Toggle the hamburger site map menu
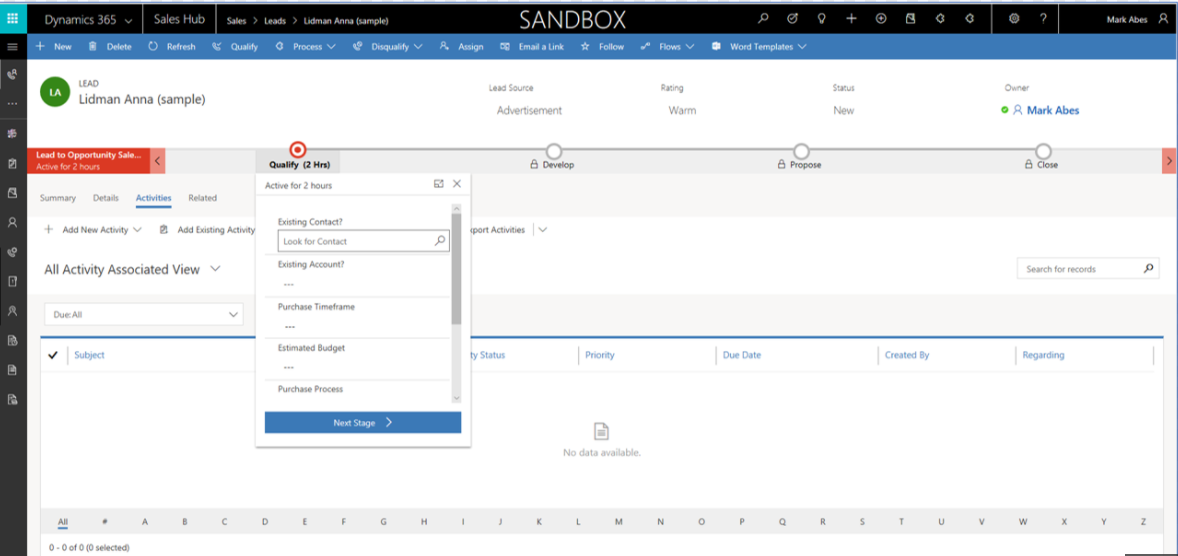The width and height of the screenshot is (1178, 556). (12, 47)
